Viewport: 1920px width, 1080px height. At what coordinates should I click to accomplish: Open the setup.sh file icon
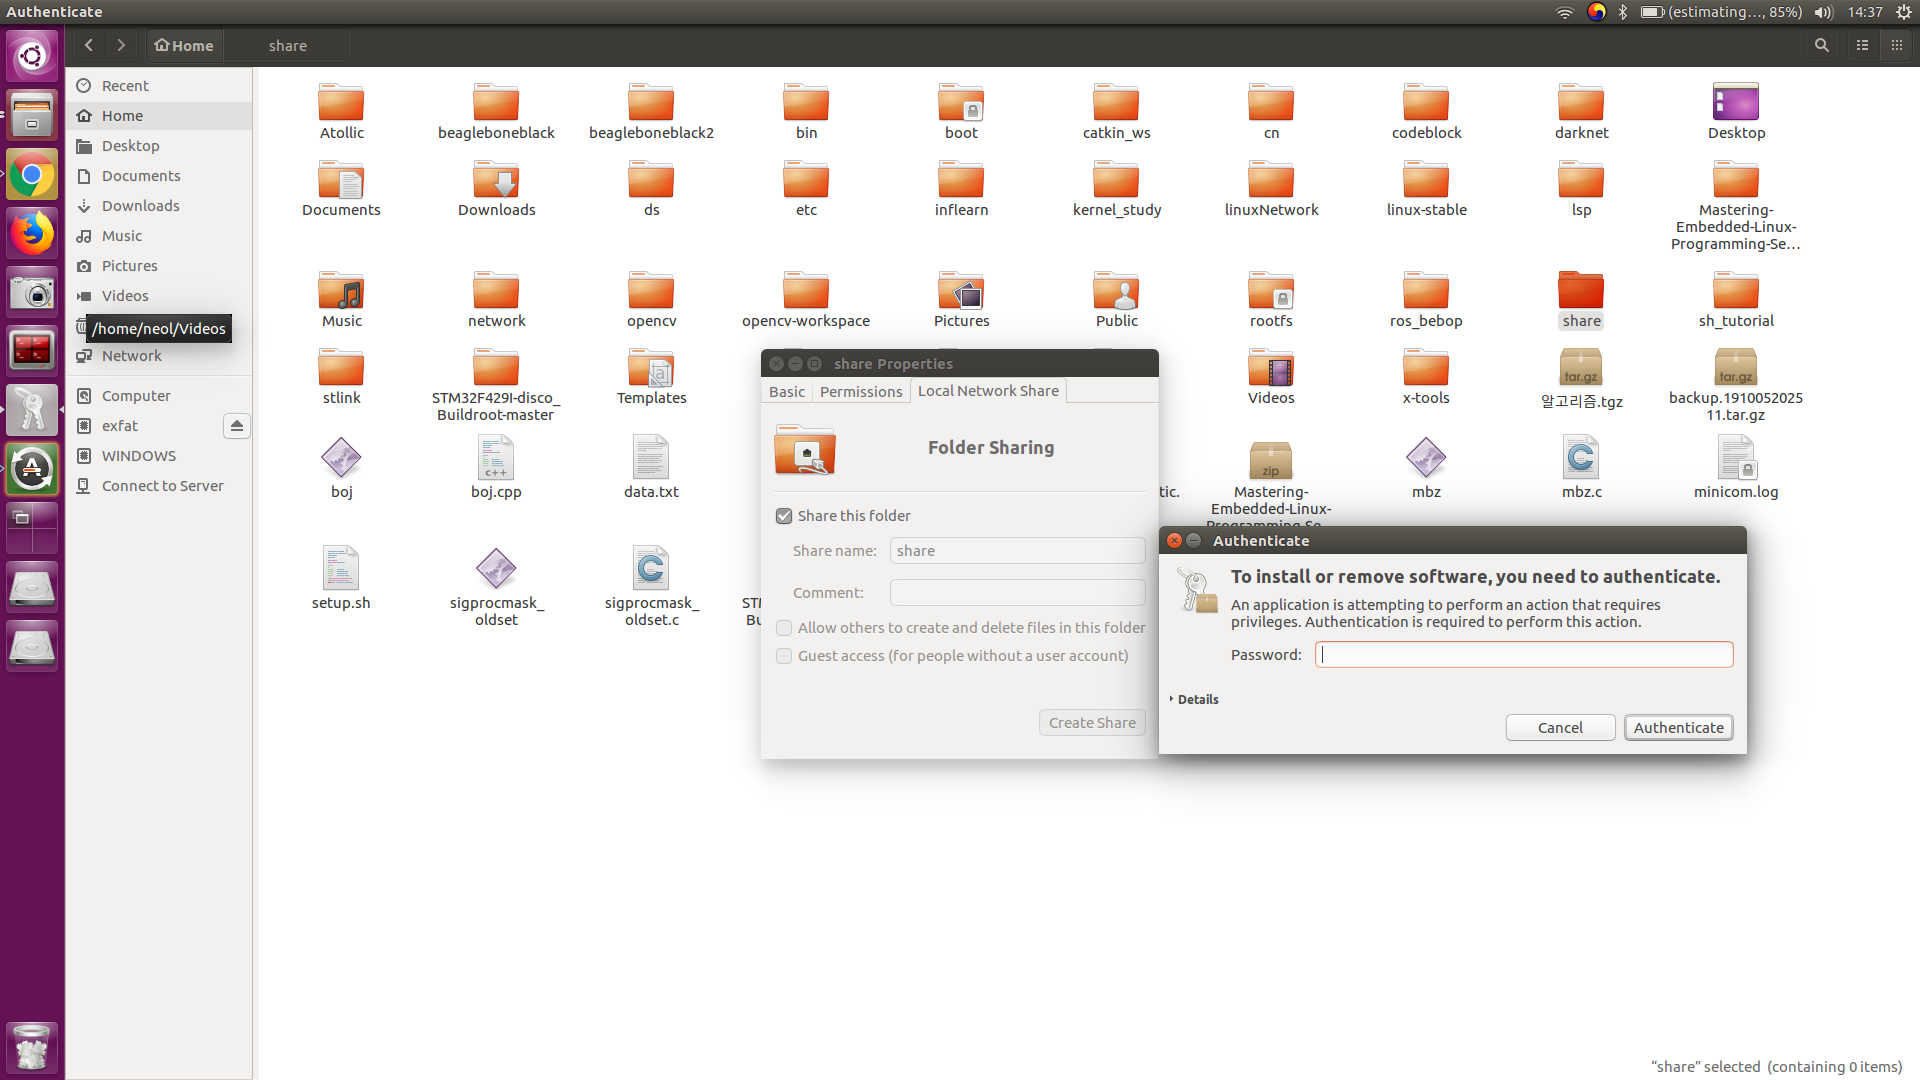(341, 568)
